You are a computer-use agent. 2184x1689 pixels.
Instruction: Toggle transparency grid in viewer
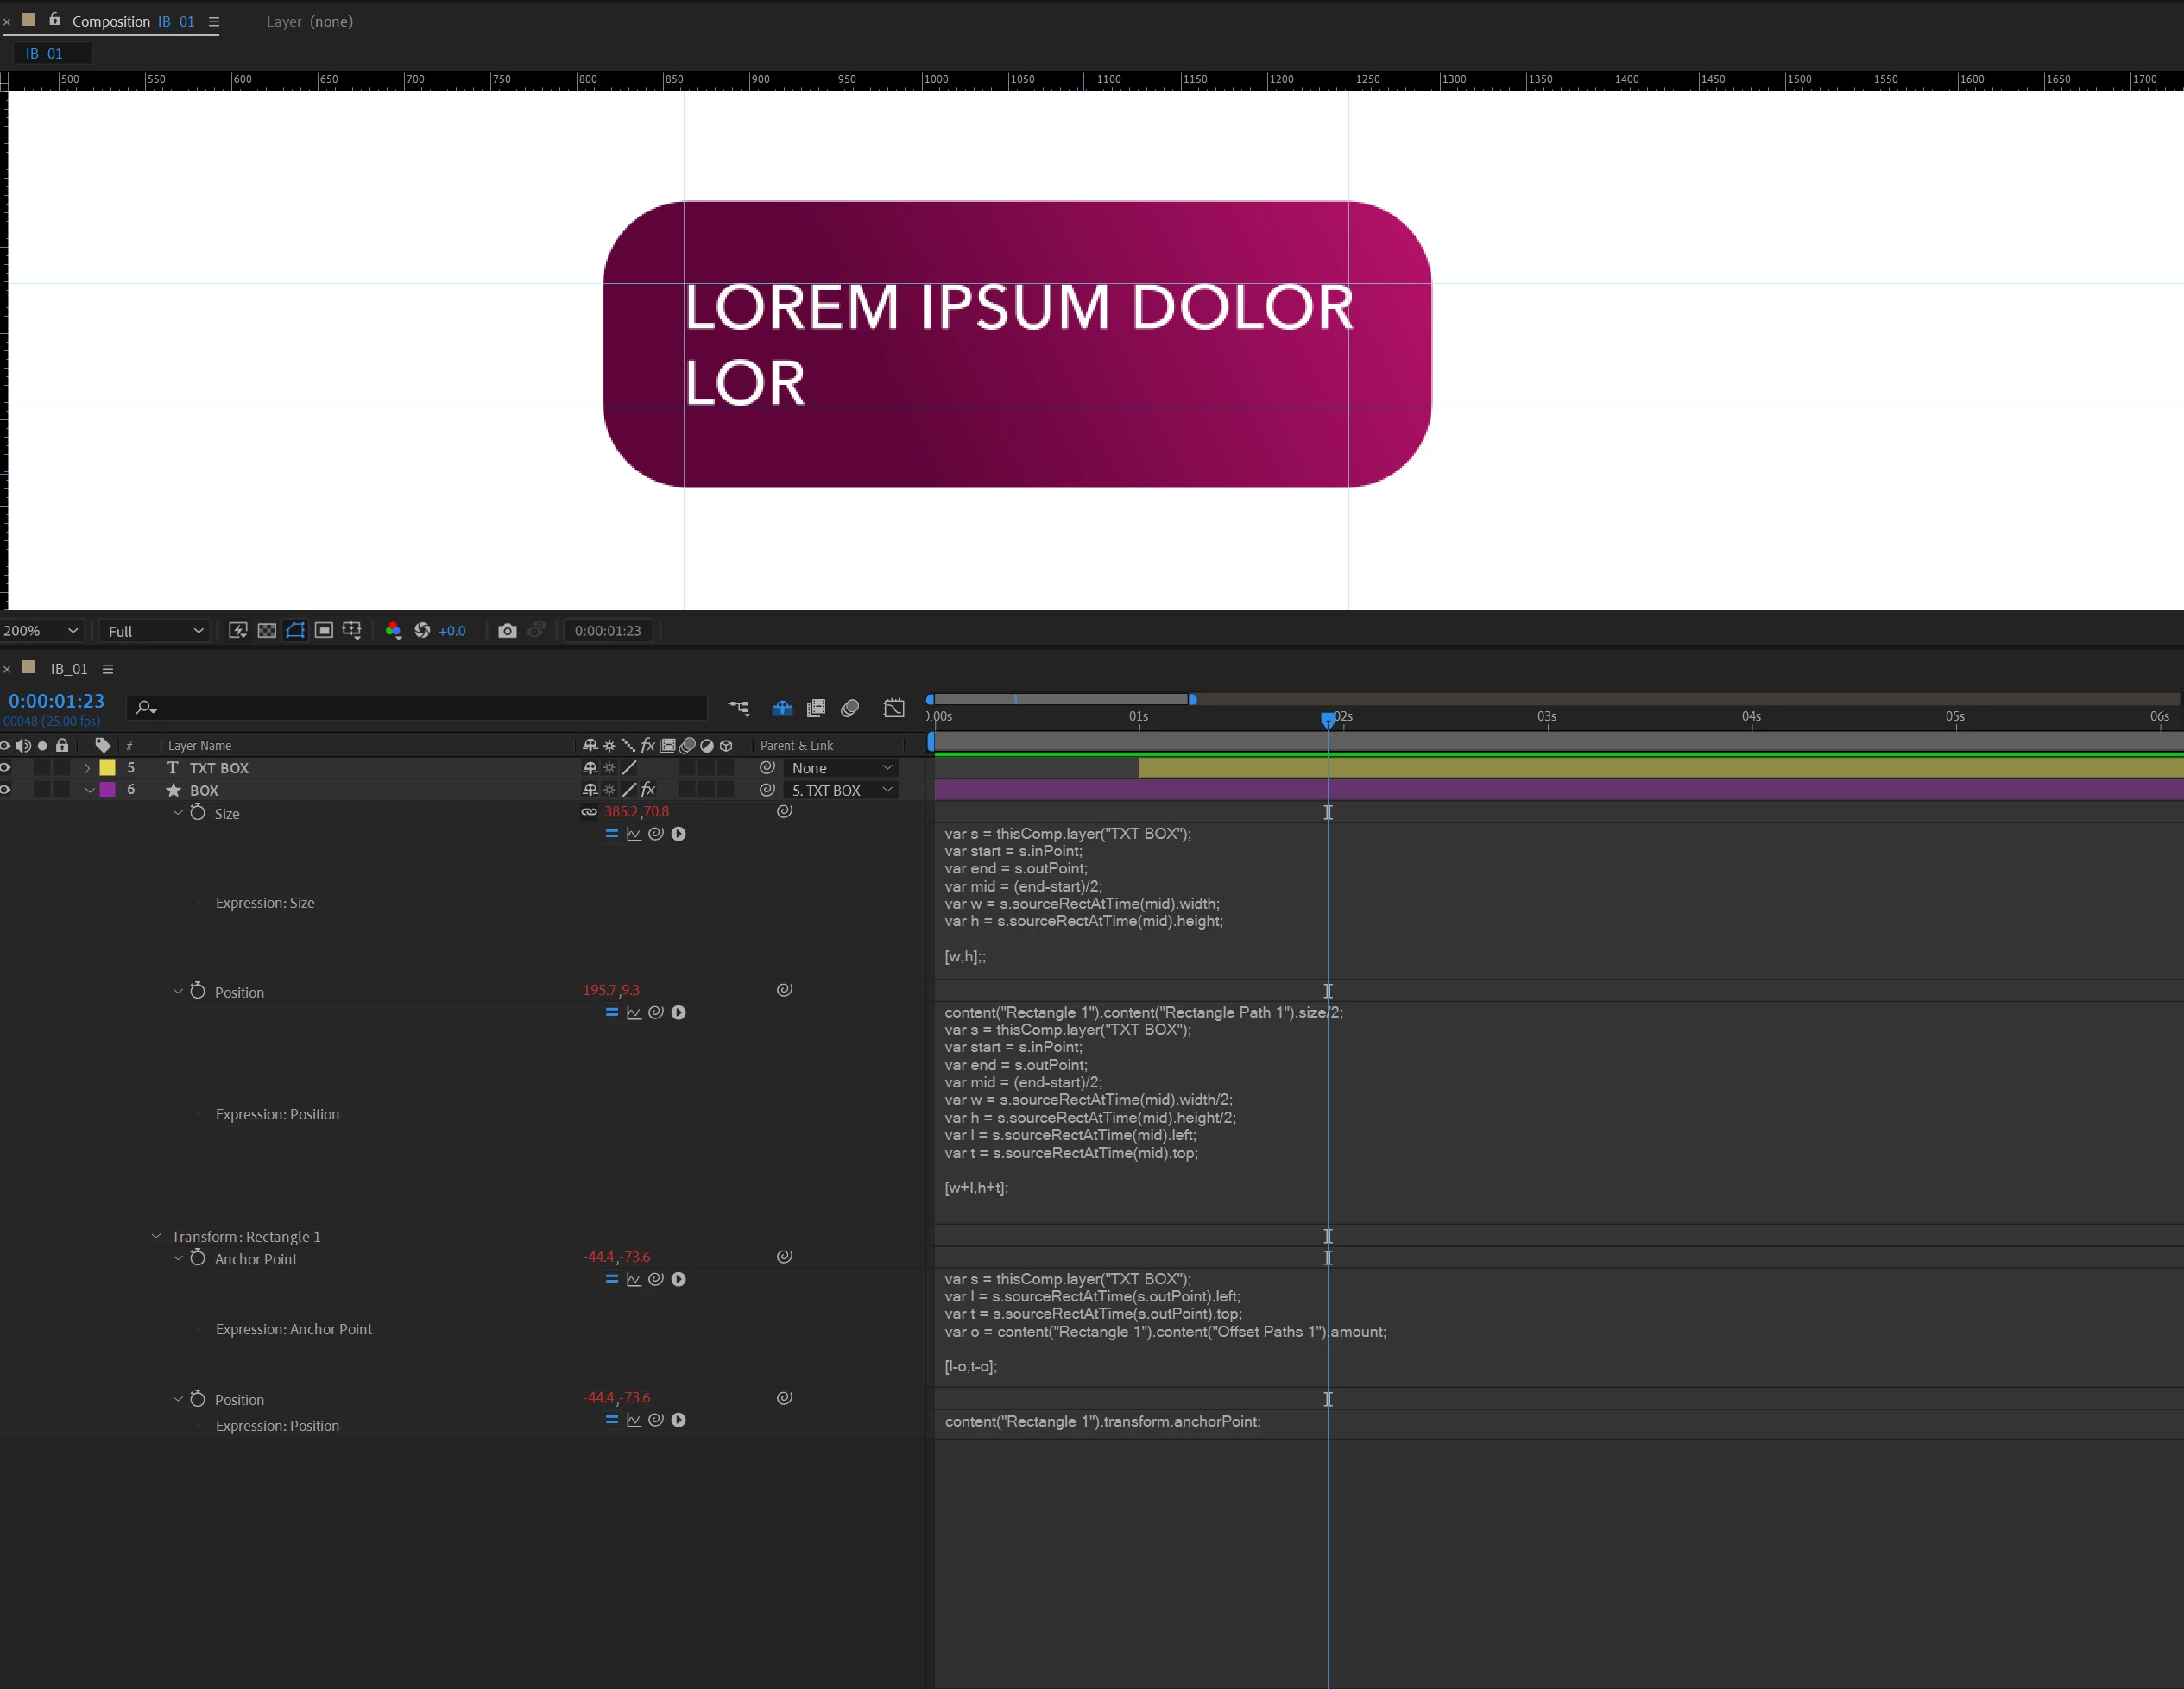coord(267,631)
